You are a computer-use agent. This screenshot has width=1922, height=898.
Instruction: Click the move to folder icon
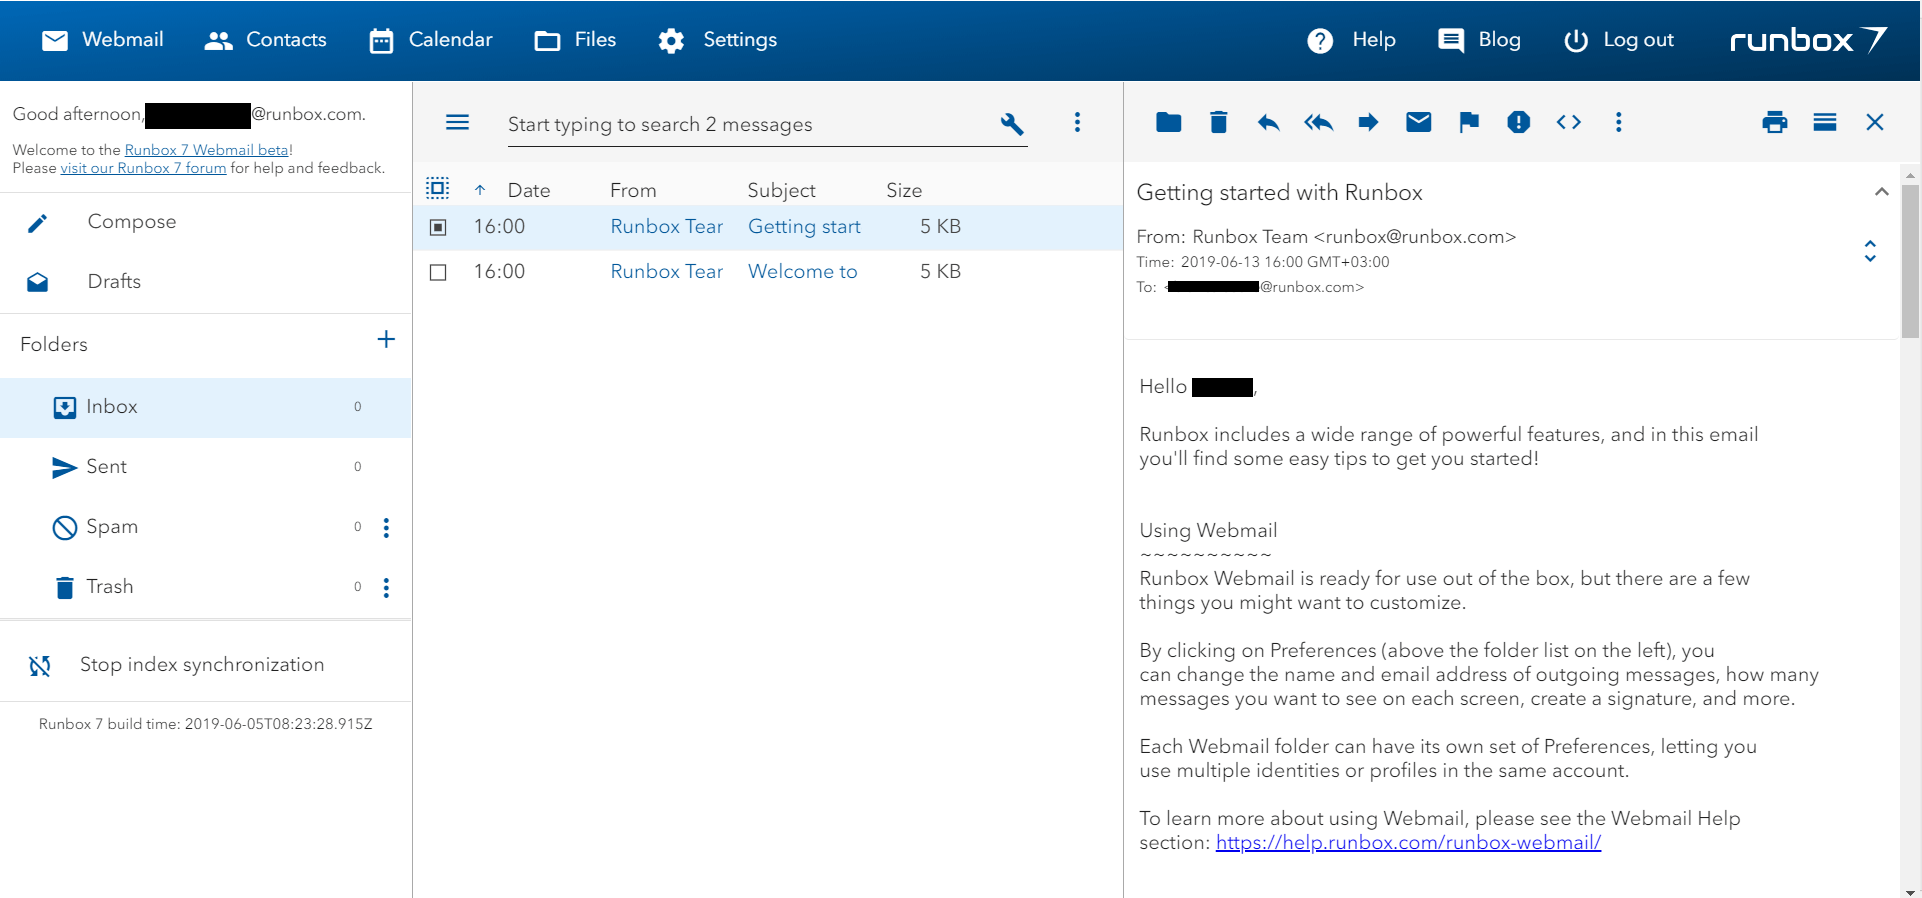point(1168,123)
